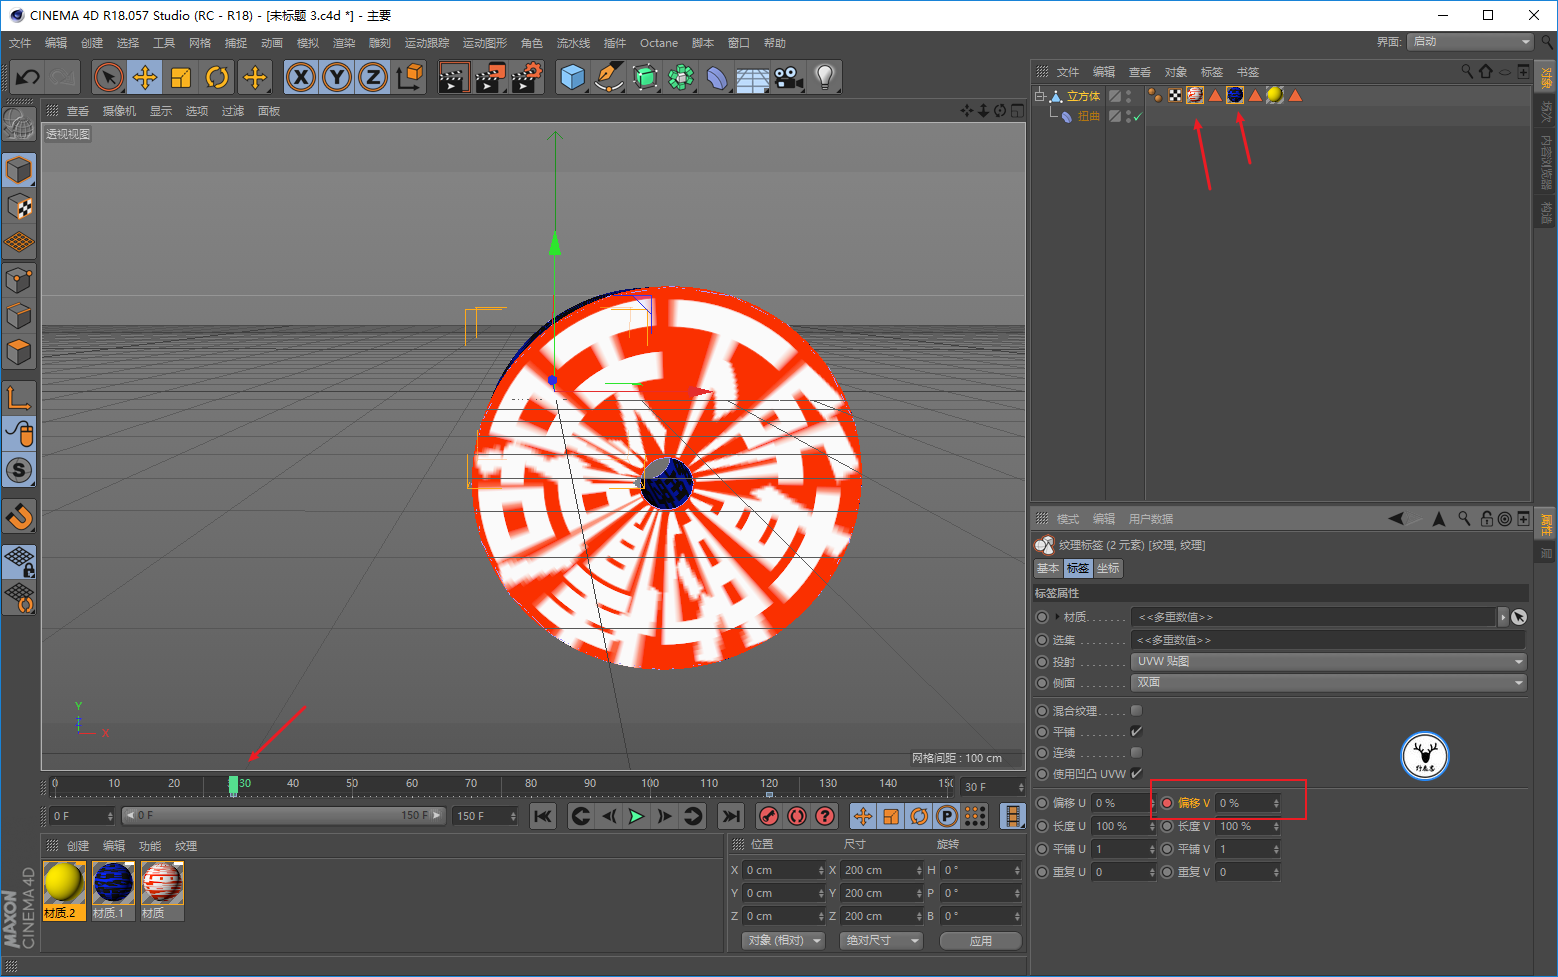Add a cube primitive object
This screenshot has height=977, width=1558.
[572, 77]
